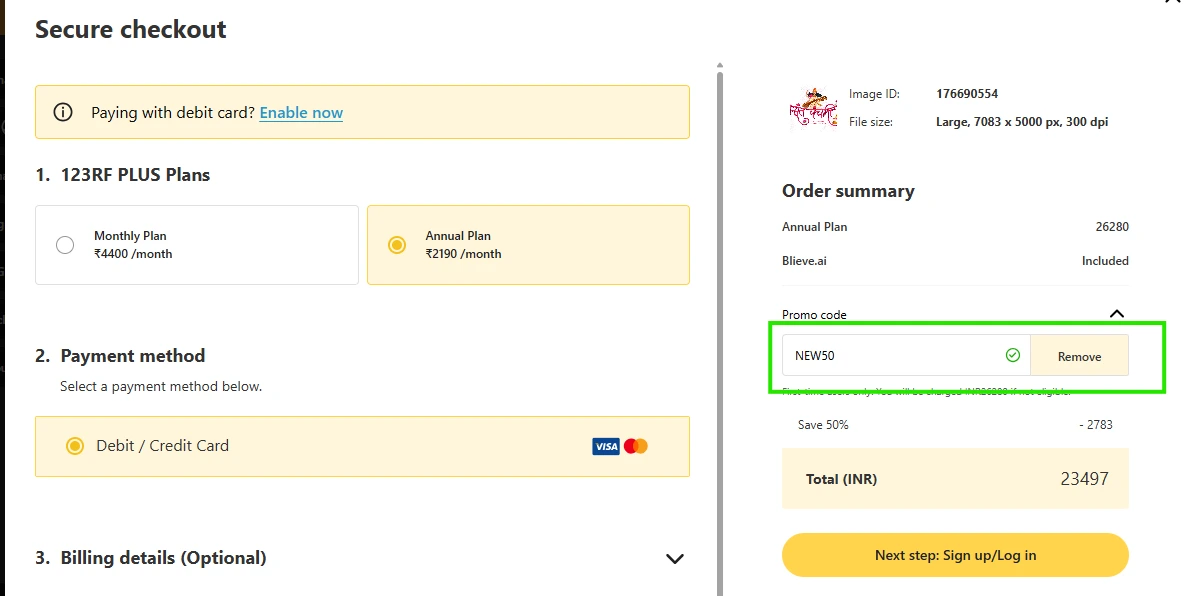Click the Mastercard payment icon
This screenshot has height=596, width=1184.
[x=634, y=446]
